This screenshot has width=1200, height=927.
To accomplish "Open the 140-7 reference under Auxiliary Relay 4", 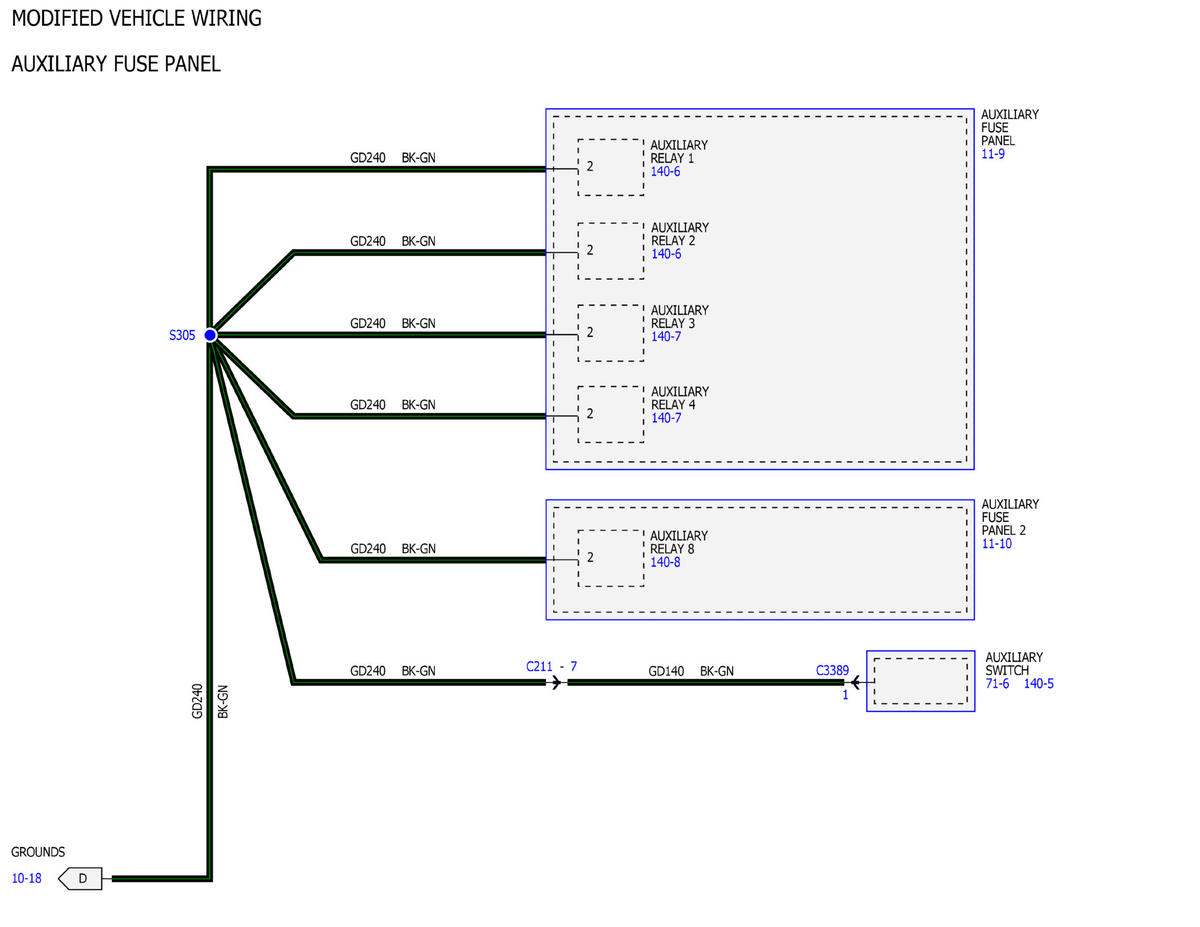I will point(666,418).
